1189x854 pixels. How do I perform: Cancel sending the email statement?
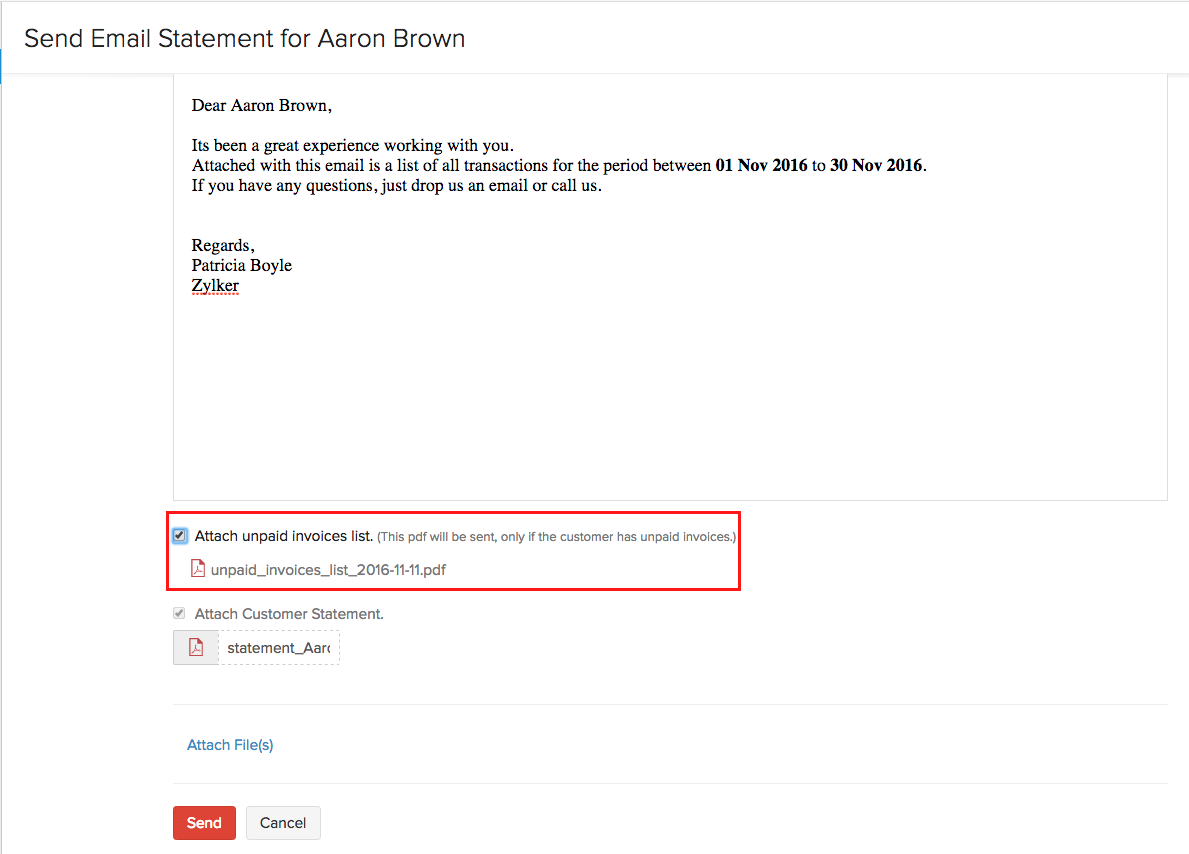point(283,823)
